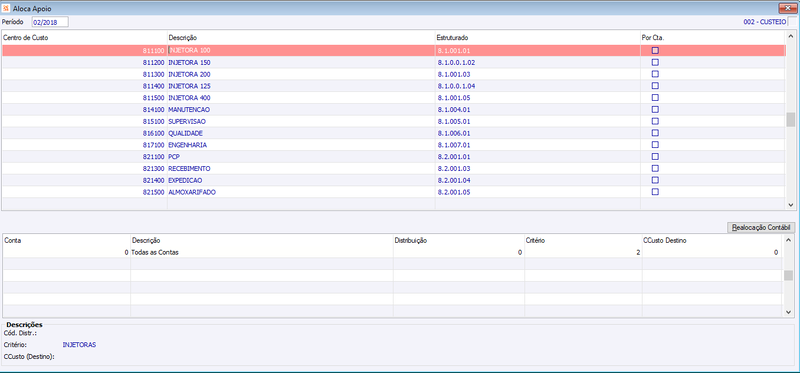This screenshot has height=373, width=800.
Task: Click the upper grid scroll up arrow
Action: 790,36
